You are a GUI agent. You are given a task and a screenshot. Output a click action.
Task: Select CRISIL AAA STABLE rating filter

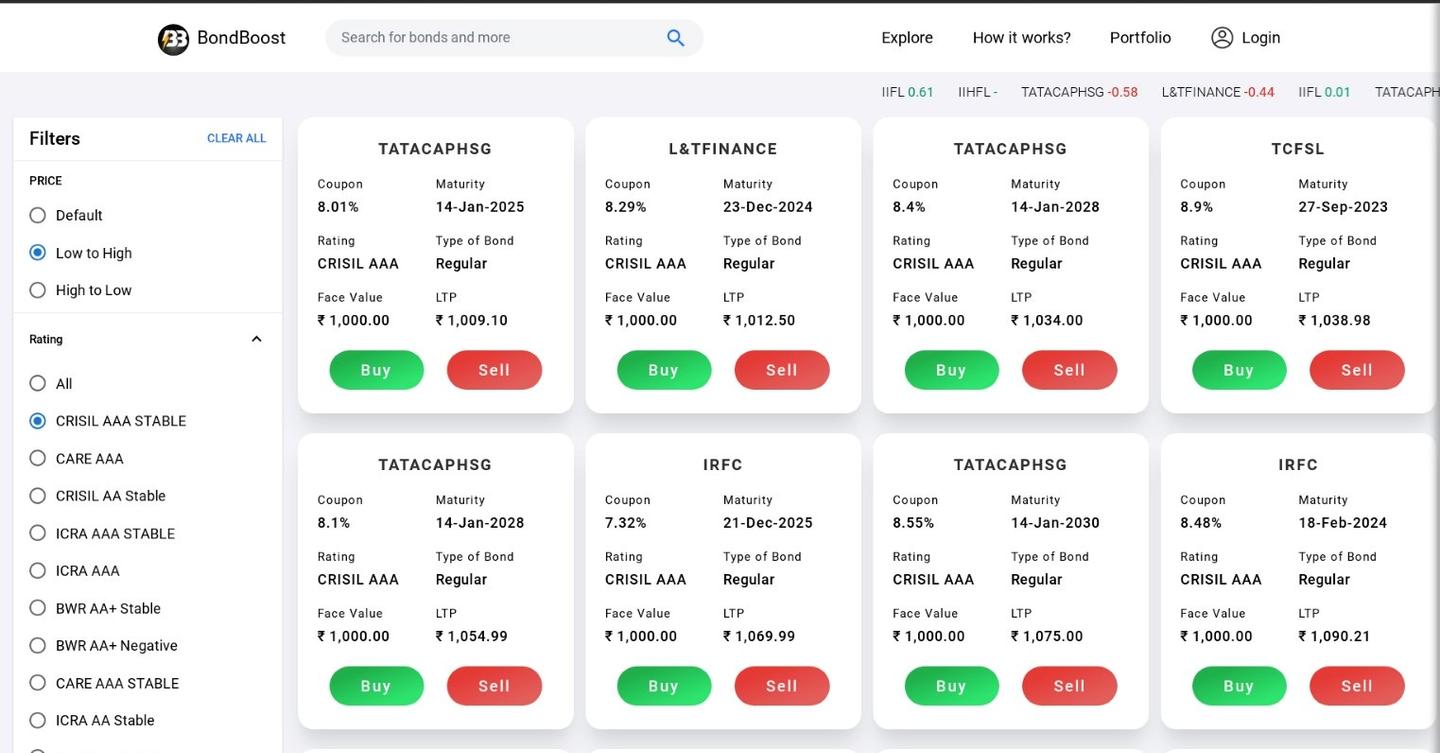pos(38,421)
